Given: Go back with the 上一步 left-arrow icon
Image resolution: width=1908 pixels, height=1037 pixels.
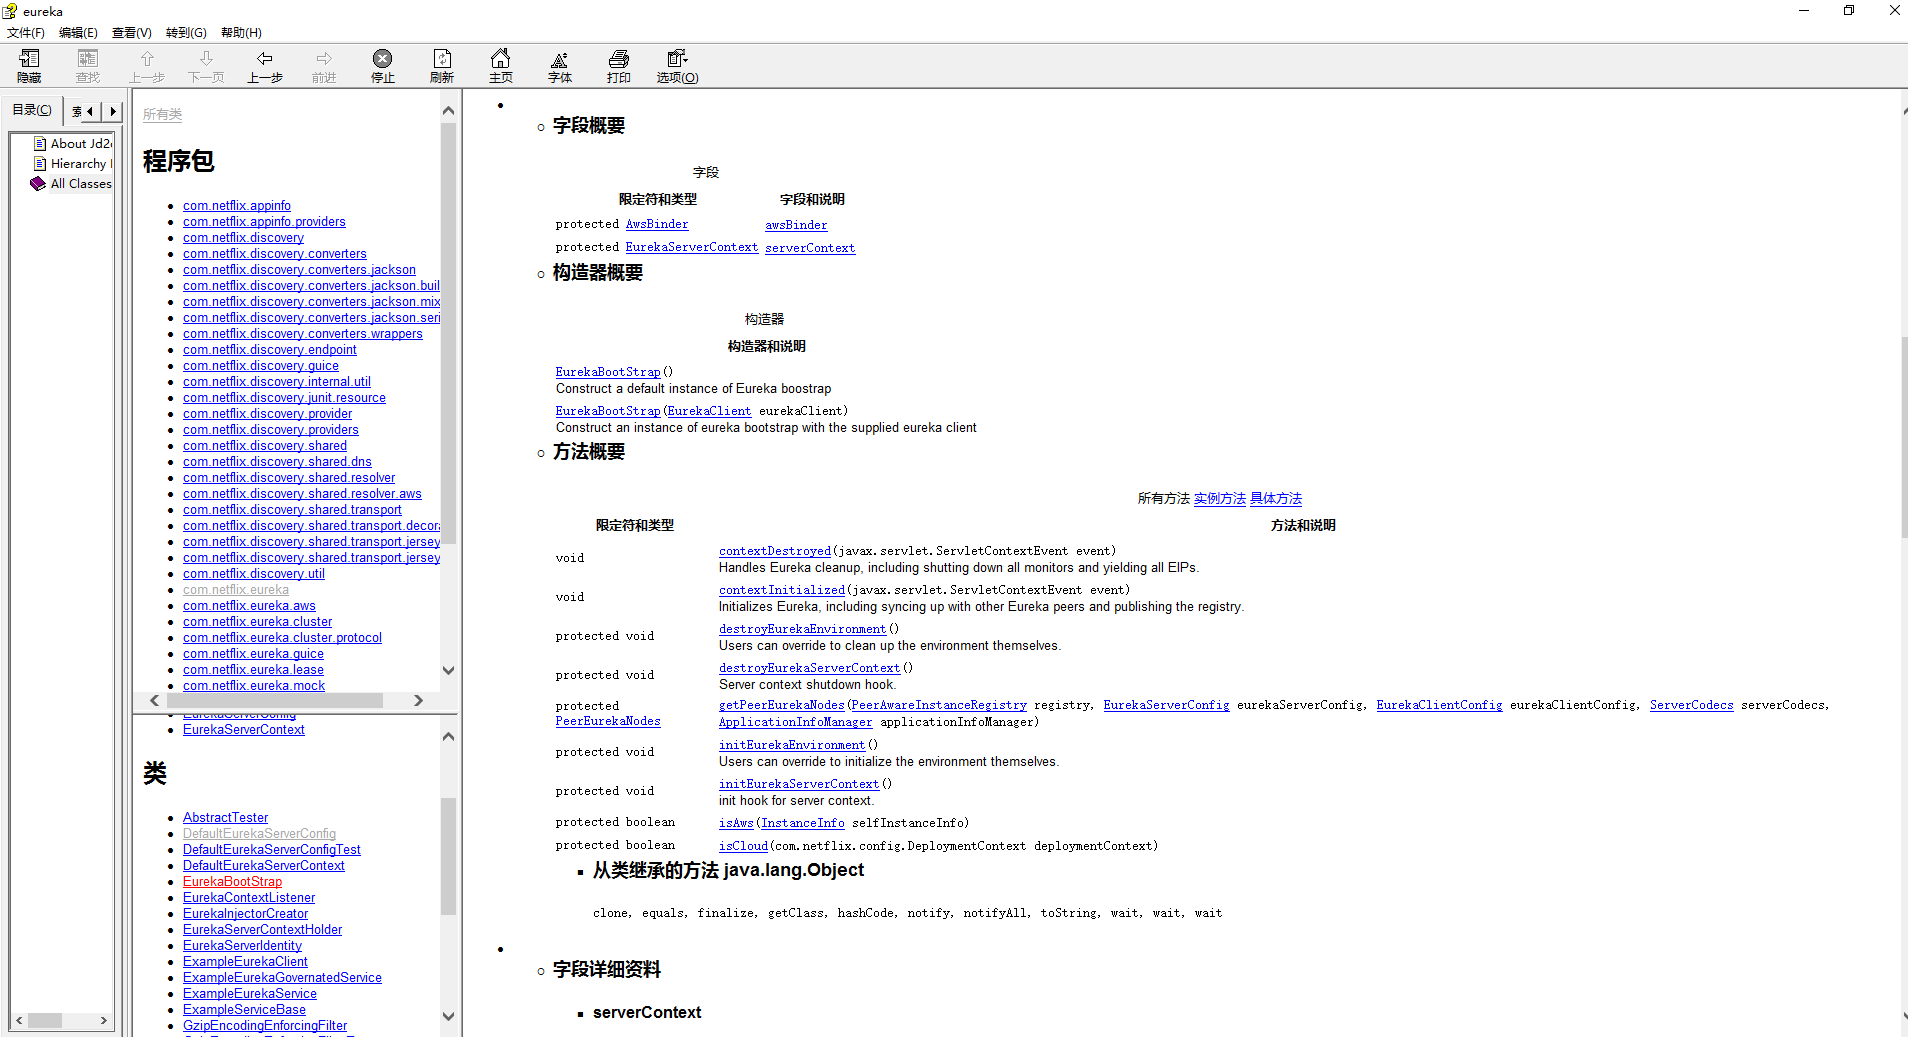Looking at the screenshot, I should coord(265,59).
